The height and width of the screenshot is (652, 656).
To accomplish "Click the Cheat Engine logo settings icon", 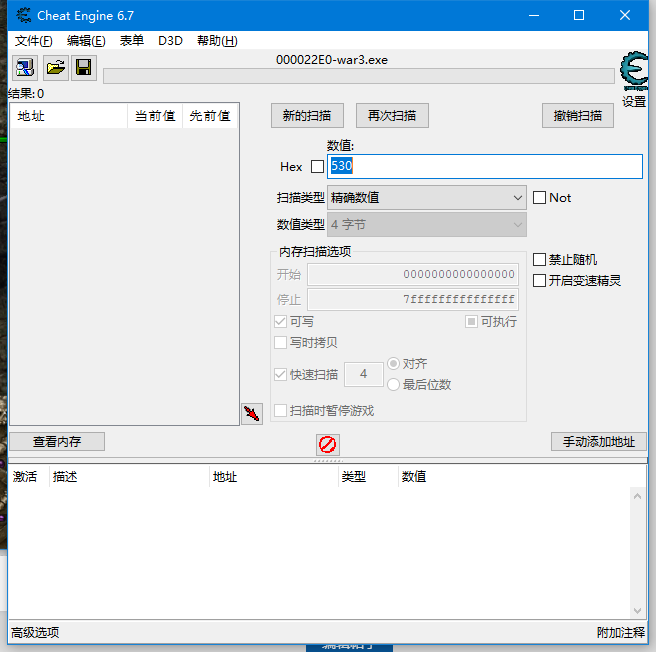I will click(x=634, y=71).
